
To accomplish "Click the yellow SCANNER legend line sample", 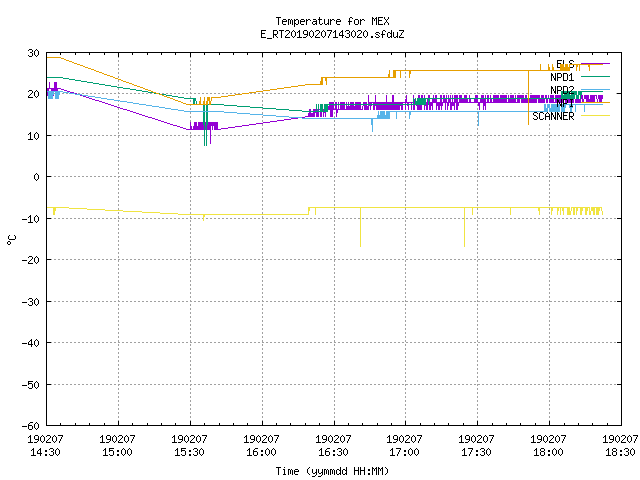I will tap(595, 116).
